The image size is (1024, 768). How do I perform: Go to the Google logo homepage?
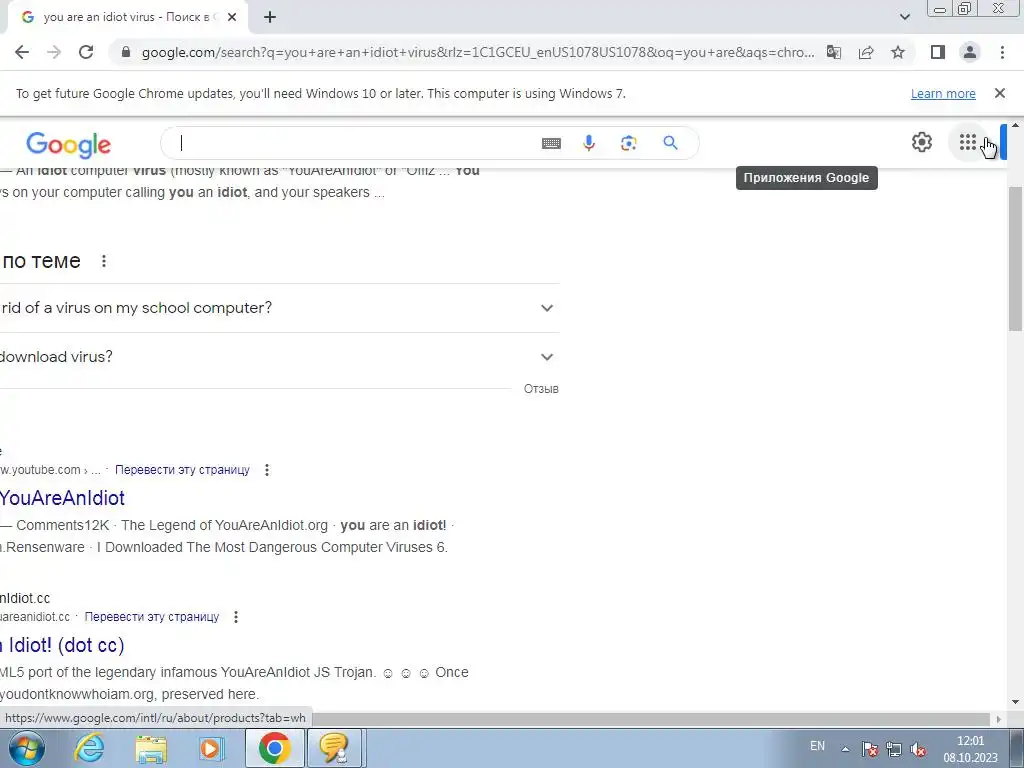[x=69, y=144]
